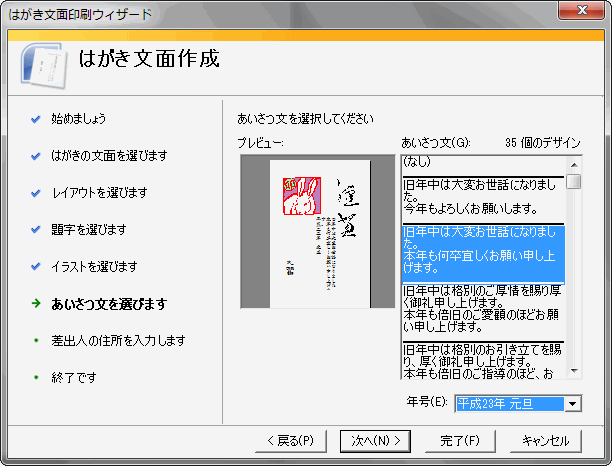
Task: Click the checkmark beside イラストを選びます
Action: (x=36, y=267)
